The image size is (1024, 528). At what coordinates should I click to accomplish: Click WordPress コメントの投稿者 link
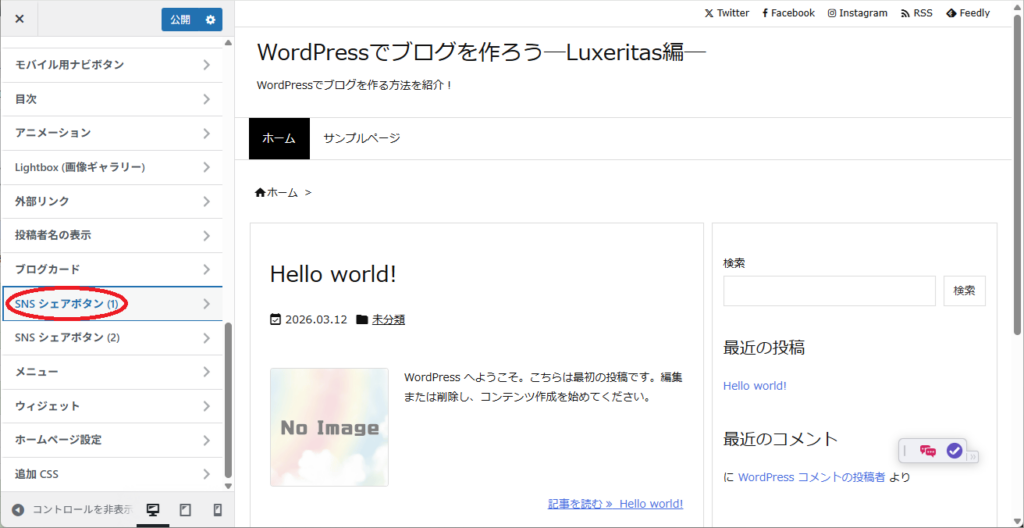[x=812, y=477]
